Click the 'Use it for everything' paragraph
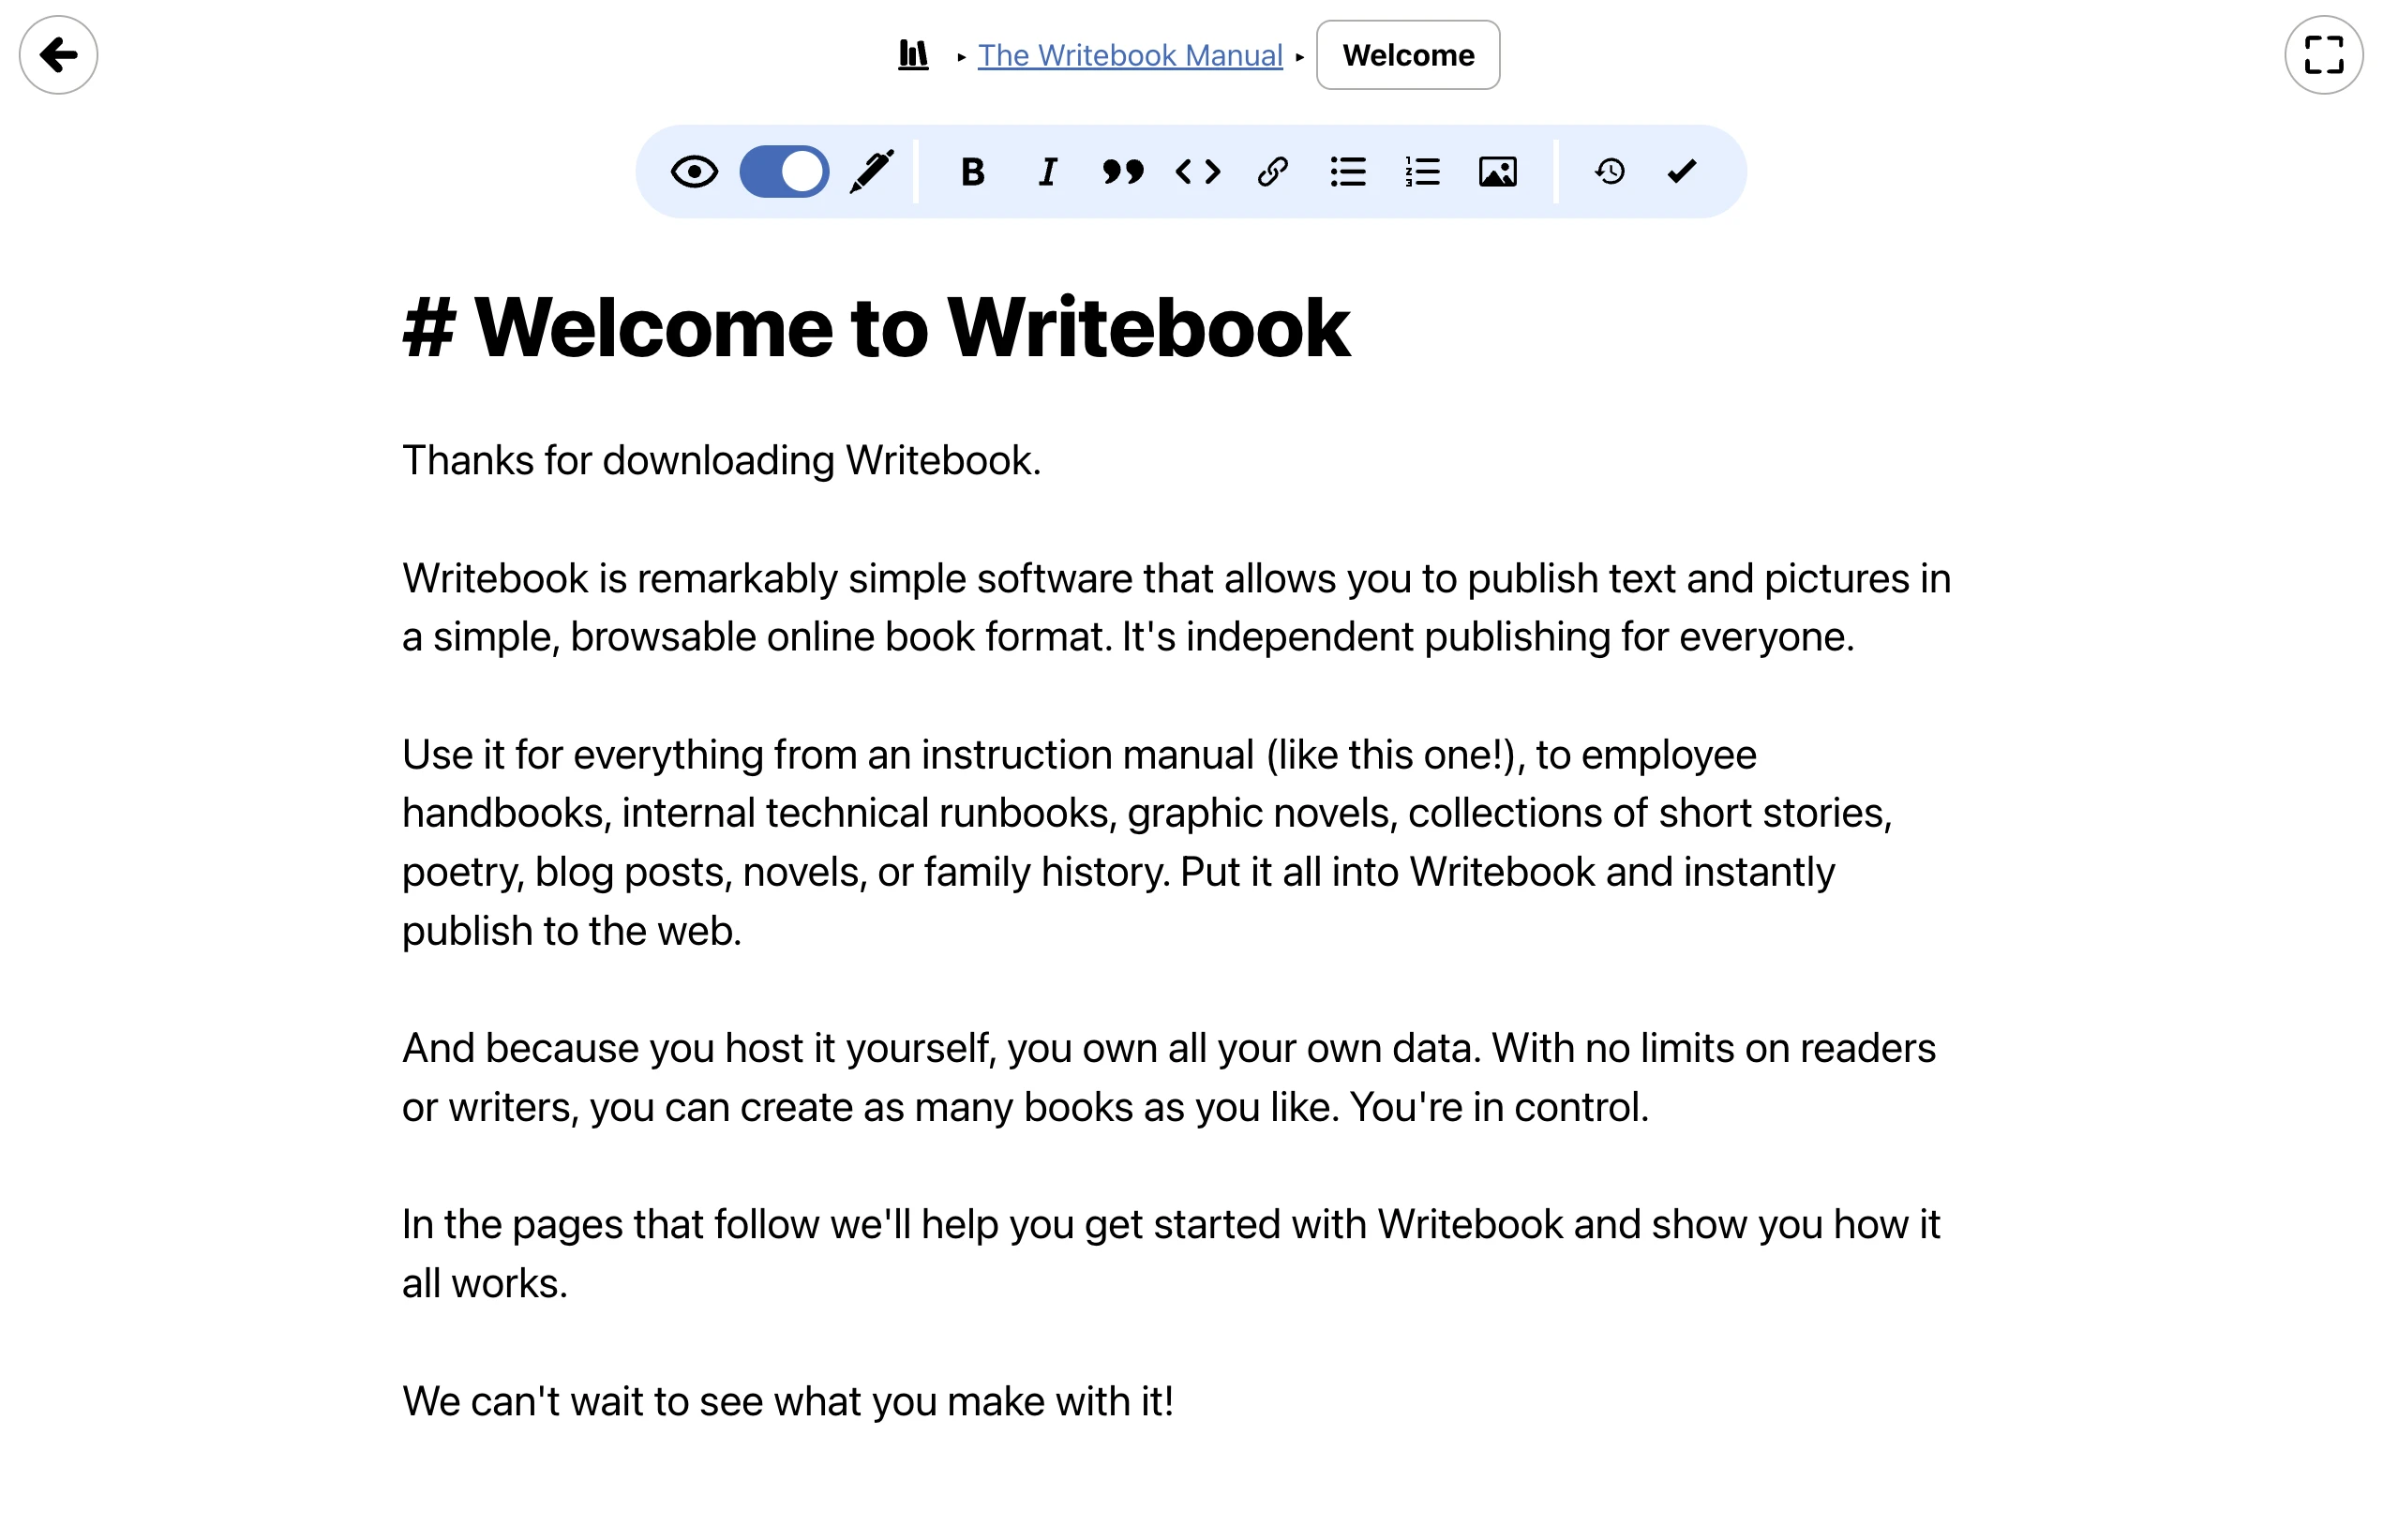2383x1540 pixels. (1147, 843)
